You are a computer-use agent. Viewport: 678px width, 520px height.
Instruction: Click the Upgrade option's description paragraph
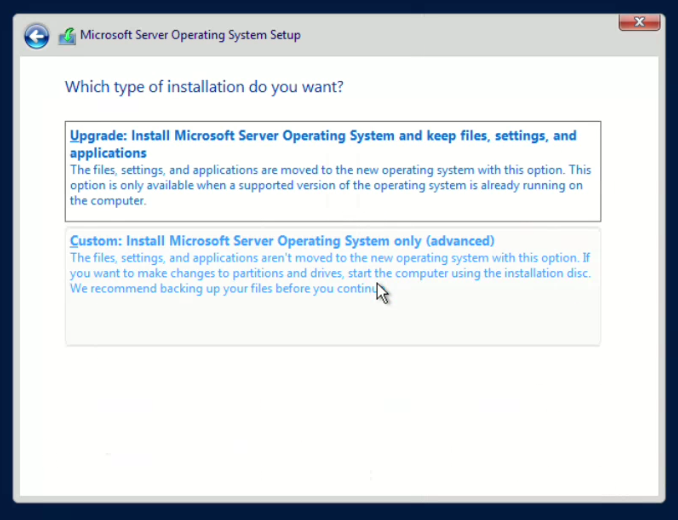pyautogui.click(x=330, y=185)
